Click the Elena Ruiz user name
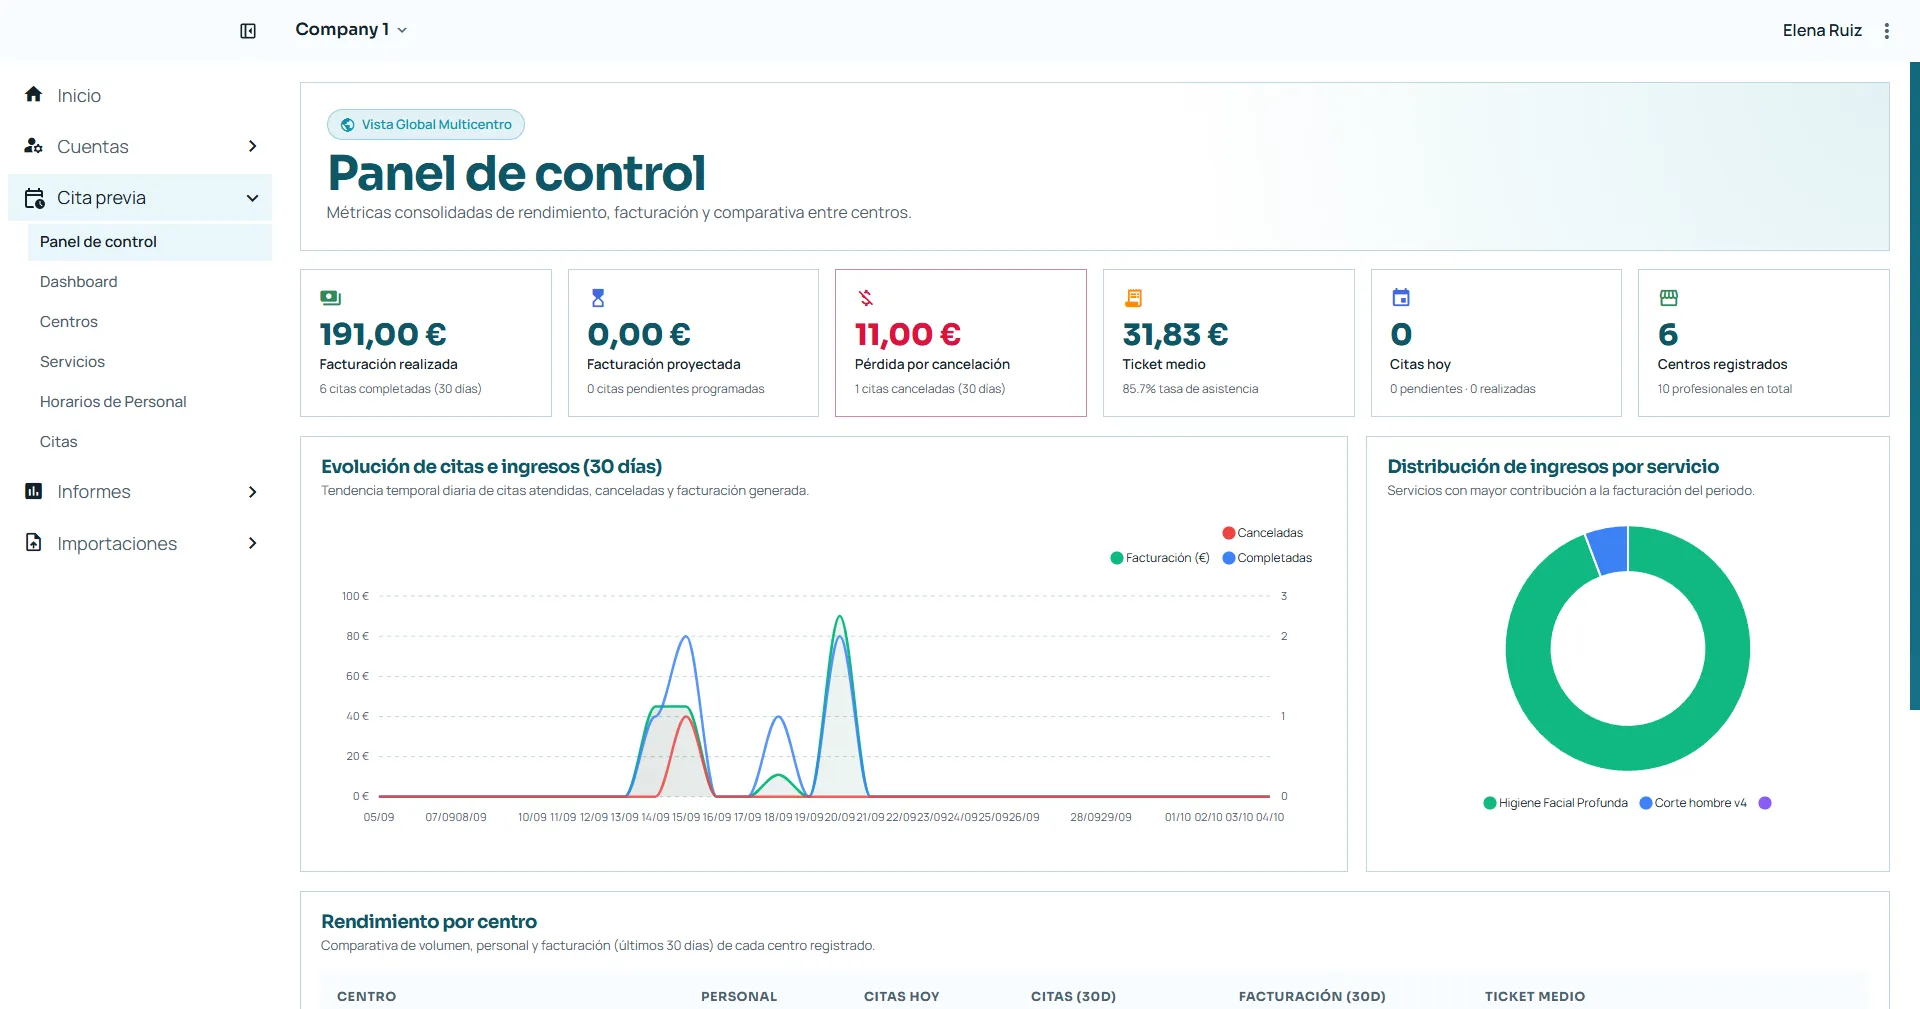The image size is (1920, 1009). (x=1821, y=31)
